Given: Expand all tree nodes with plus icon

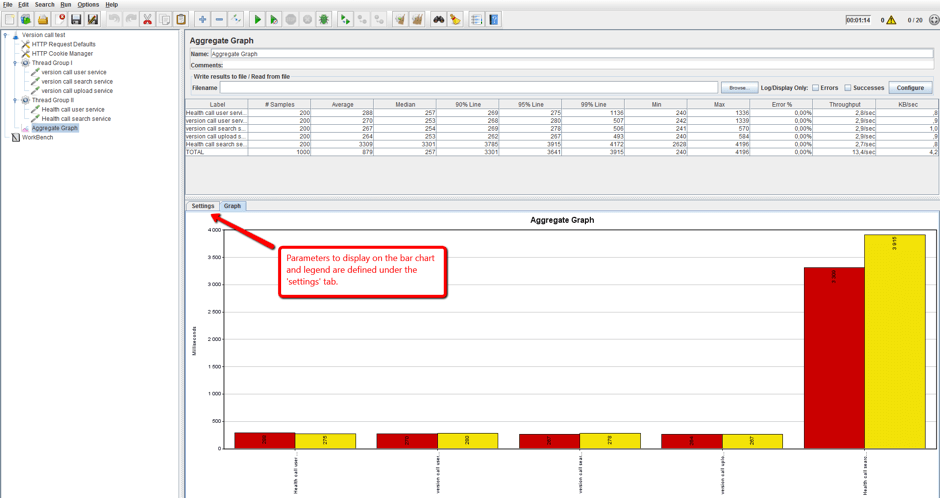Looking at the screenshot, I should [203, 20].
